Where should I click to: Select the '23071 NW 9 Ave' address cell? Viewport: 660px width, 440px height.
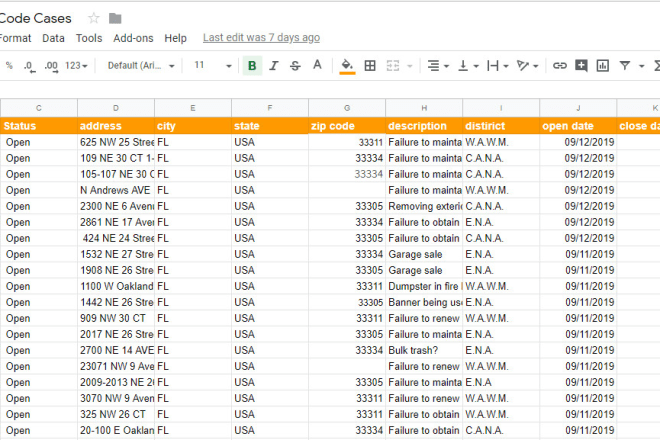click(x=116, y=366)
